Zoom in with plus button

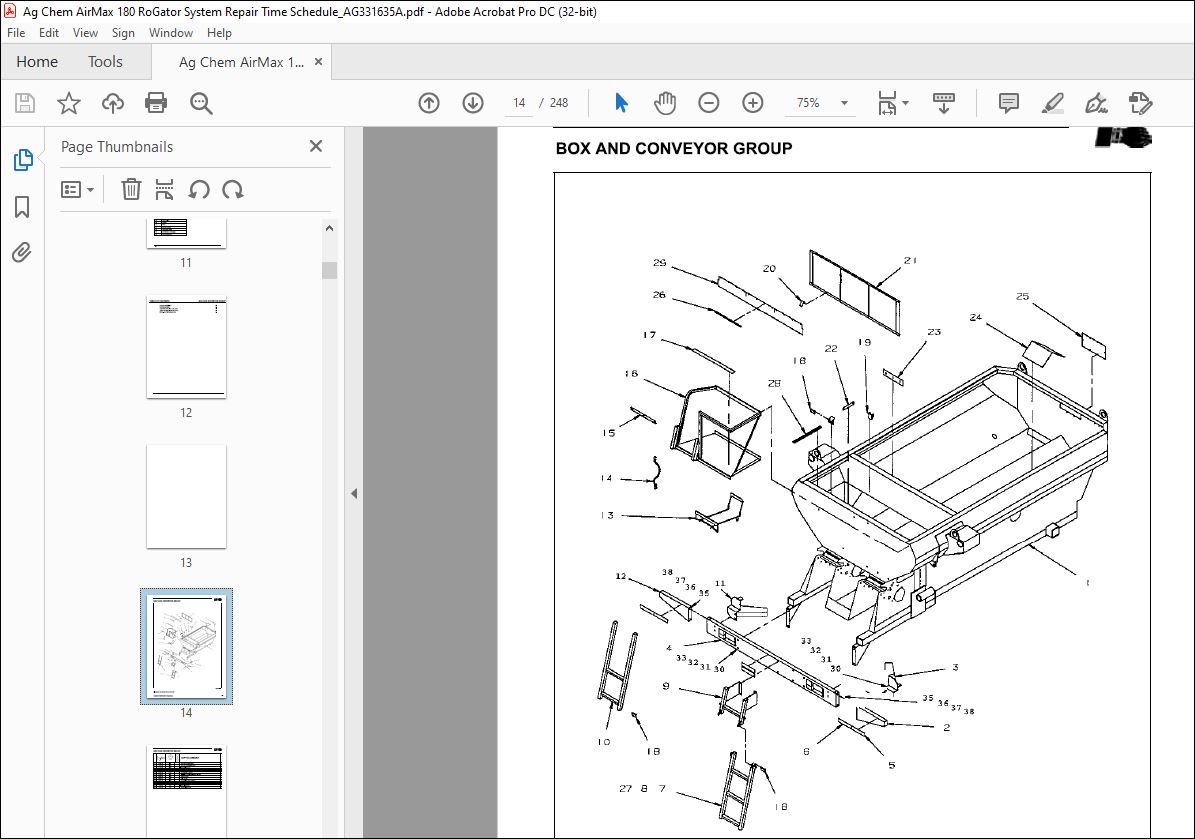(x=753, y=103)
